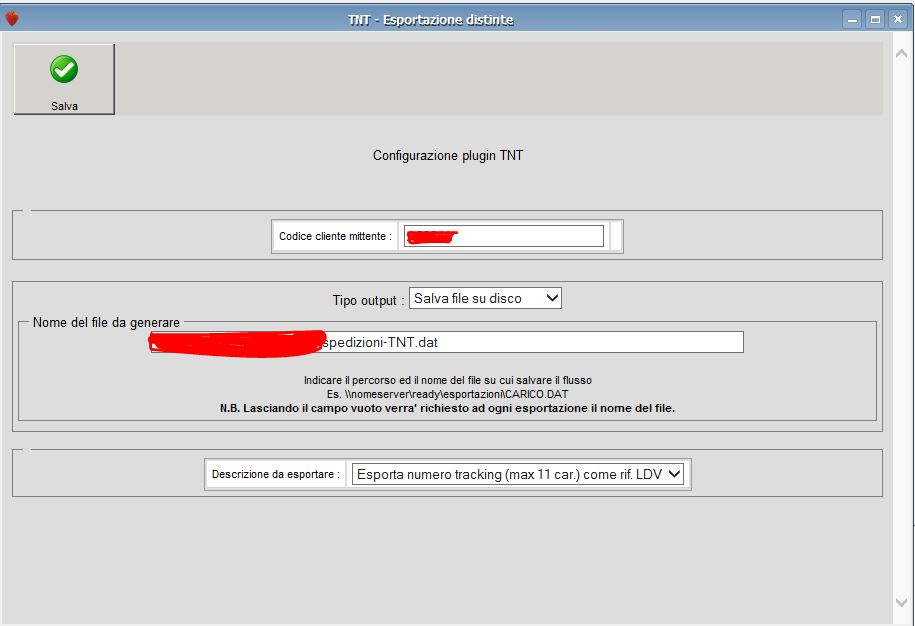Focus the Codice cliente mittente field
Image resolution: width=915 pixels, height=626 pixels.
tap(504, 236)
